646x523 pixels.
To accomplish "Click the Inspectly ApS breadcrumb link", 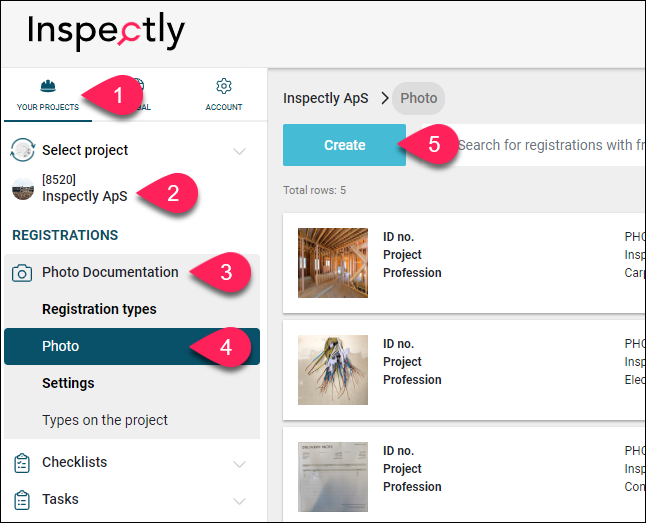I will pyautogui.click(x=325, y=98).
